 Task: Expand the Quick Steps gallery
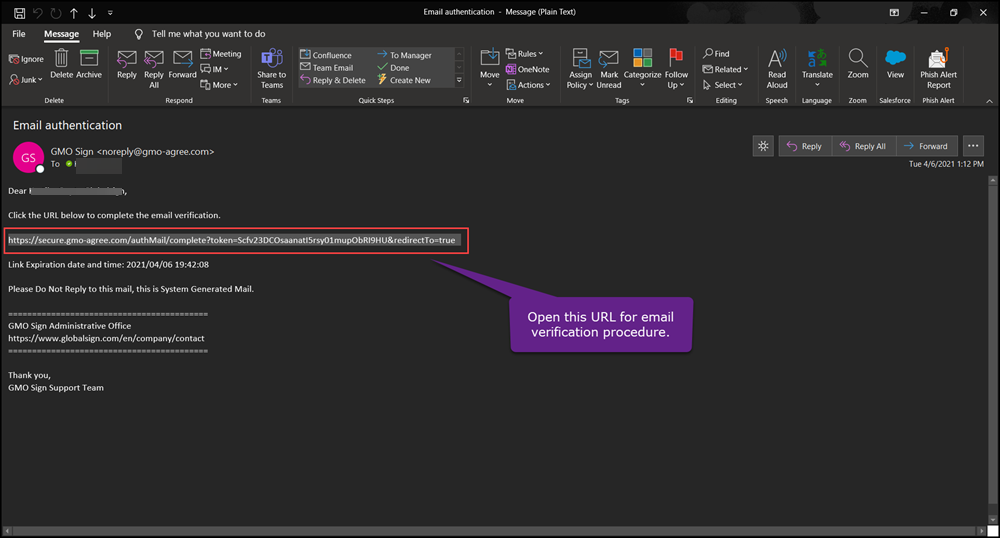459,80
